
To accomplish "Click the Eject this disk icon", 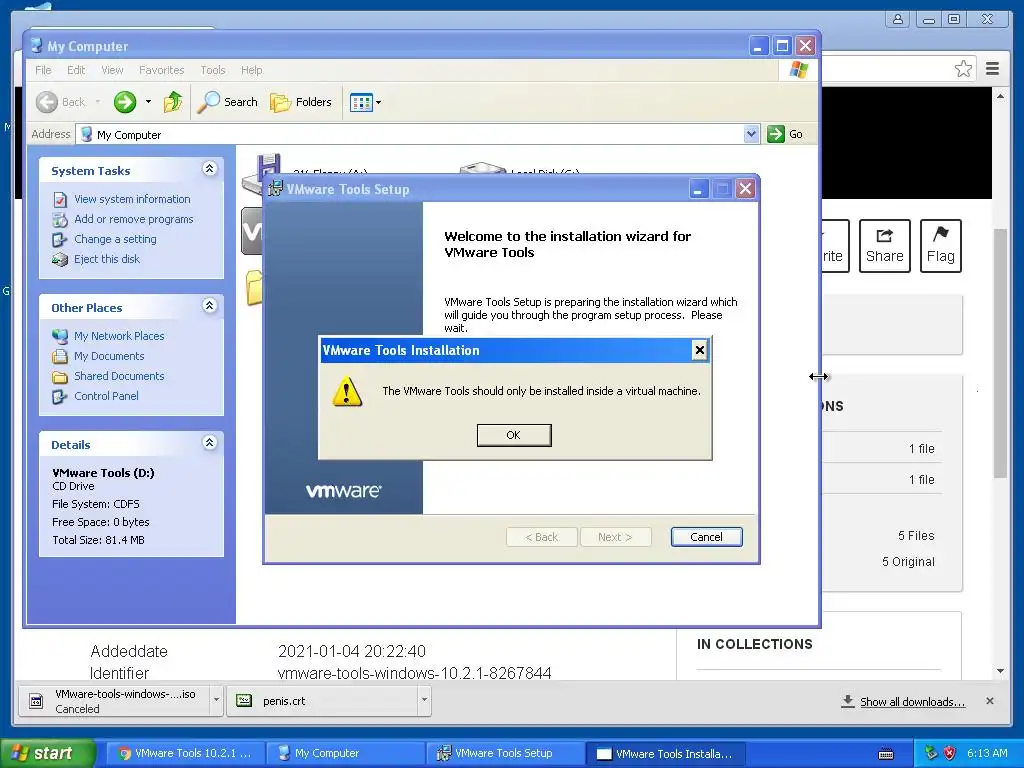I will tap(60, 259).
